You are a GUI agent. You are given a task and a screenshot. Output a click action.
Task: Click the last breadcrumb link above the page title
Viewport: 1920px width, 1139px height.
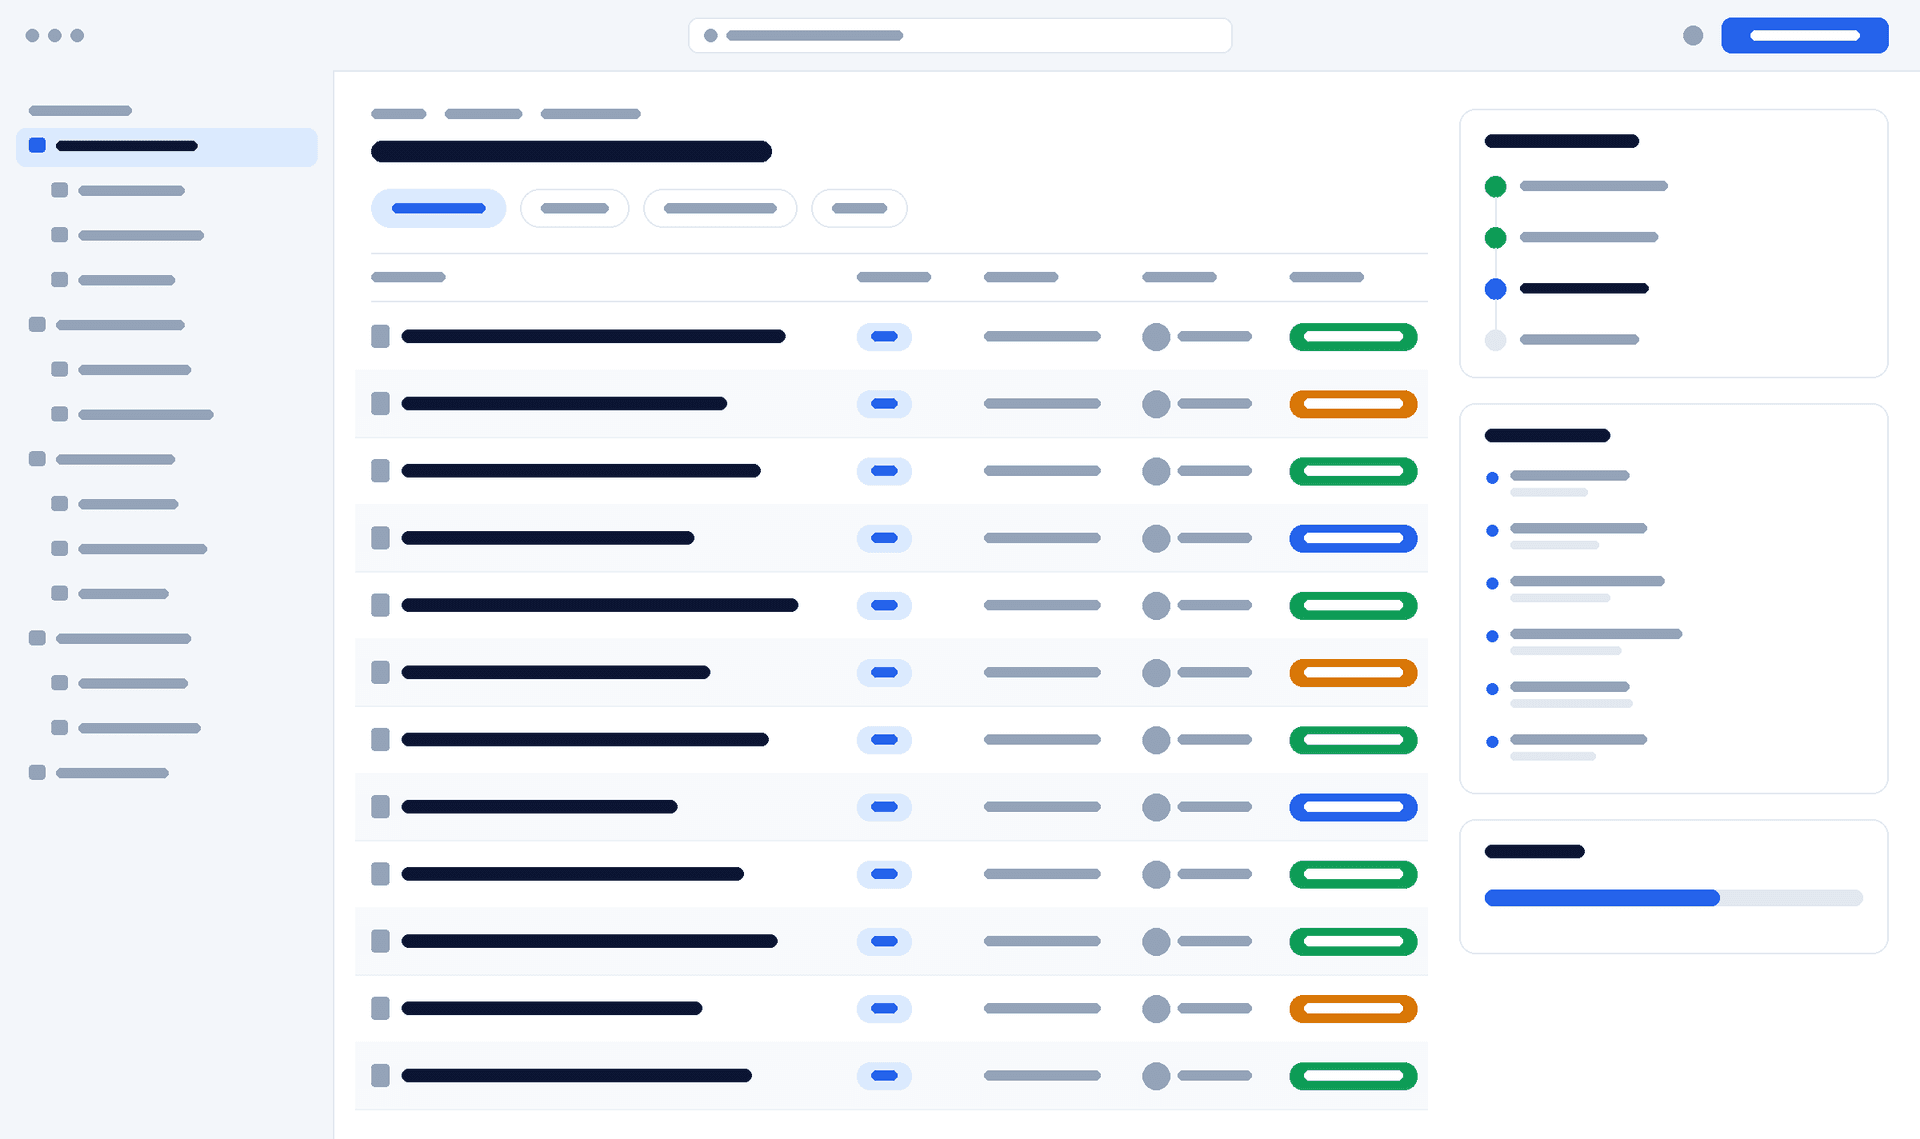590,114
